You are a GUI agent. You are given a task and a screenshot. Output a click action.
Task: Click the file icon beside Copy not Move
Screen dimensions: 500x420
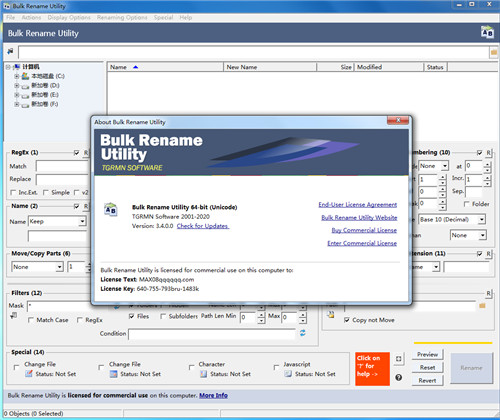[x=330, y=314]
